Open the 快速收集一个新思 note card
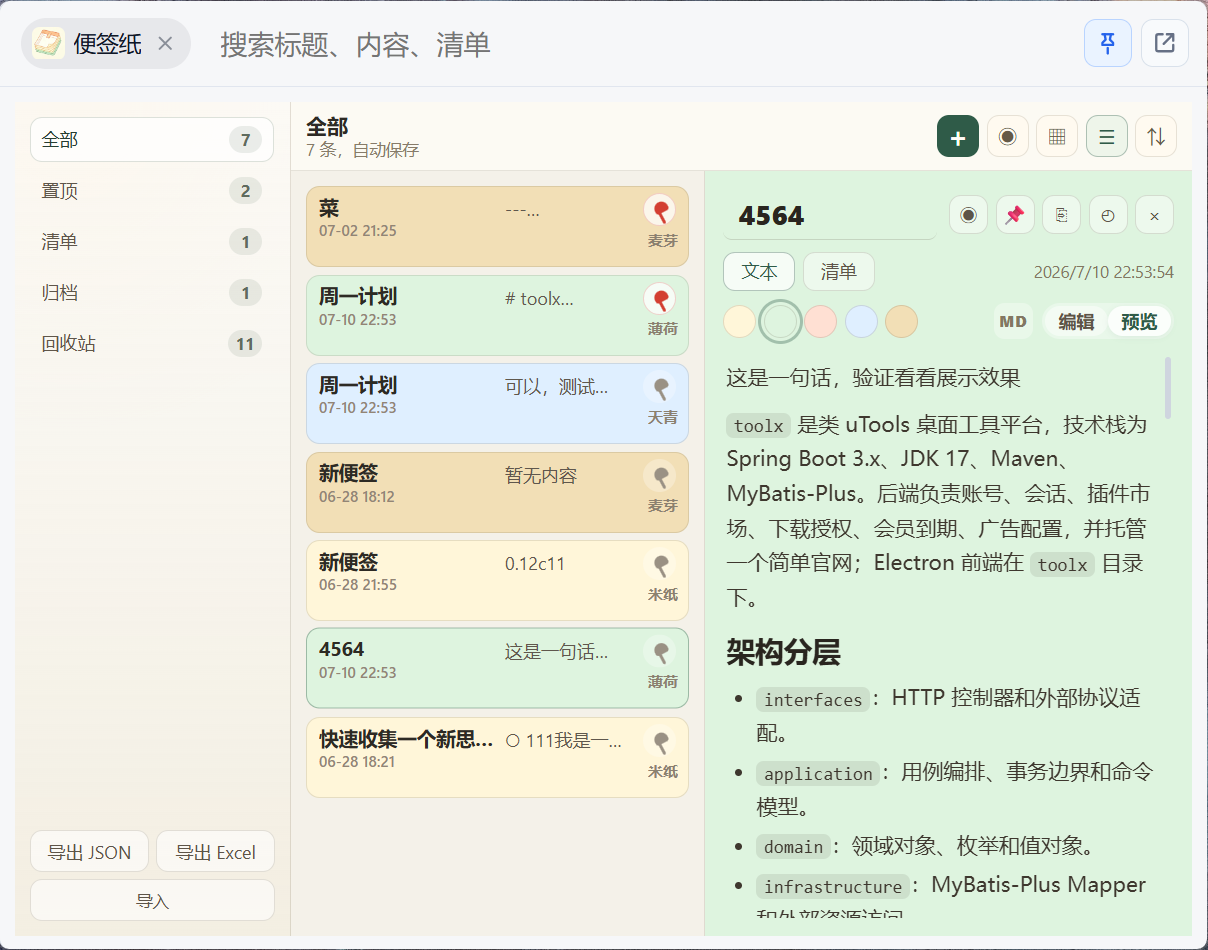 tap(497, 757)
